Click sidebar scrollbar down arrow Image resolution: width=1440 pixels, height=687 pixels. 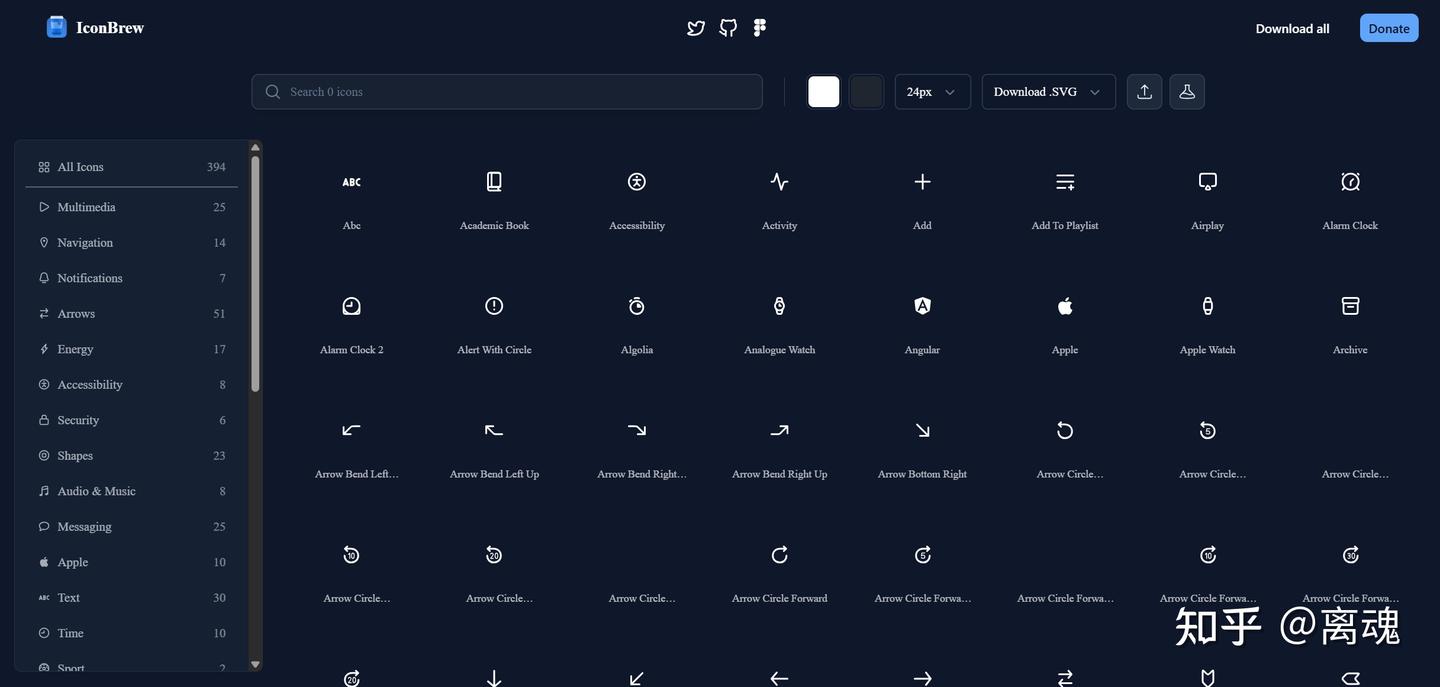[255, 664]
